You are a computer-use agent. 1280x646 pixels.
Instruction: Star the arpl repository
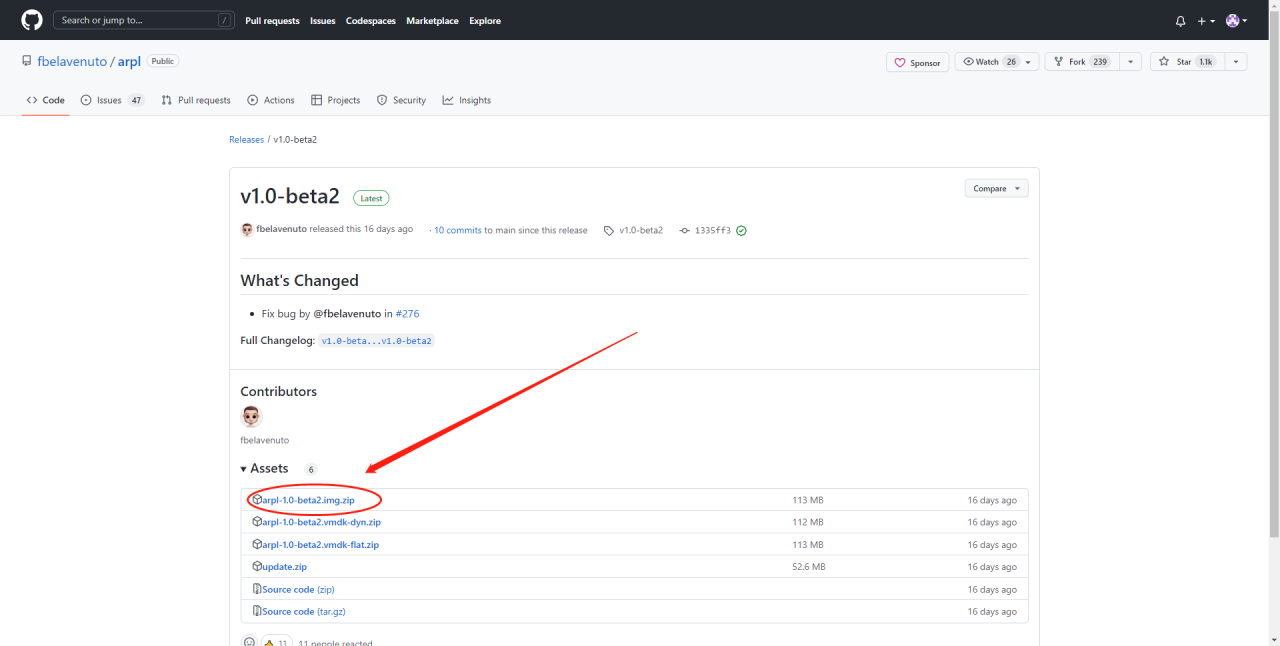[1185, 62]
